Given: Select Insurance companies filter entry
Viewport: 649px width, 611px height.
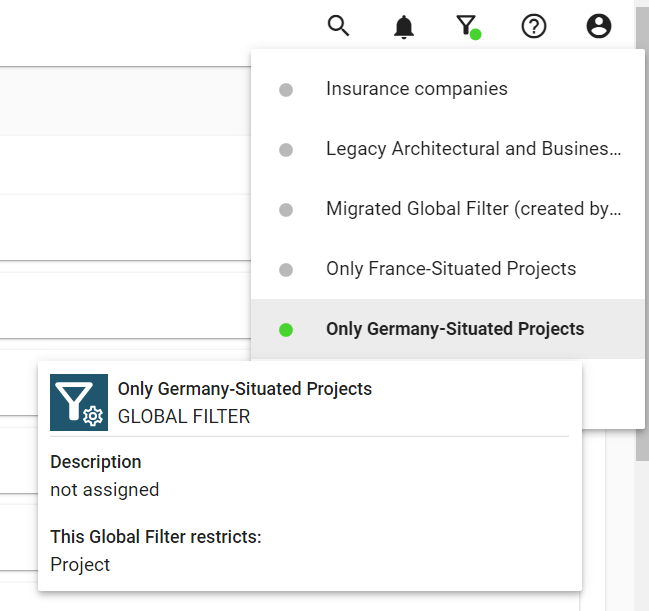Looking at the screenshot, I should pyautogui.click(x=416, y=89).
